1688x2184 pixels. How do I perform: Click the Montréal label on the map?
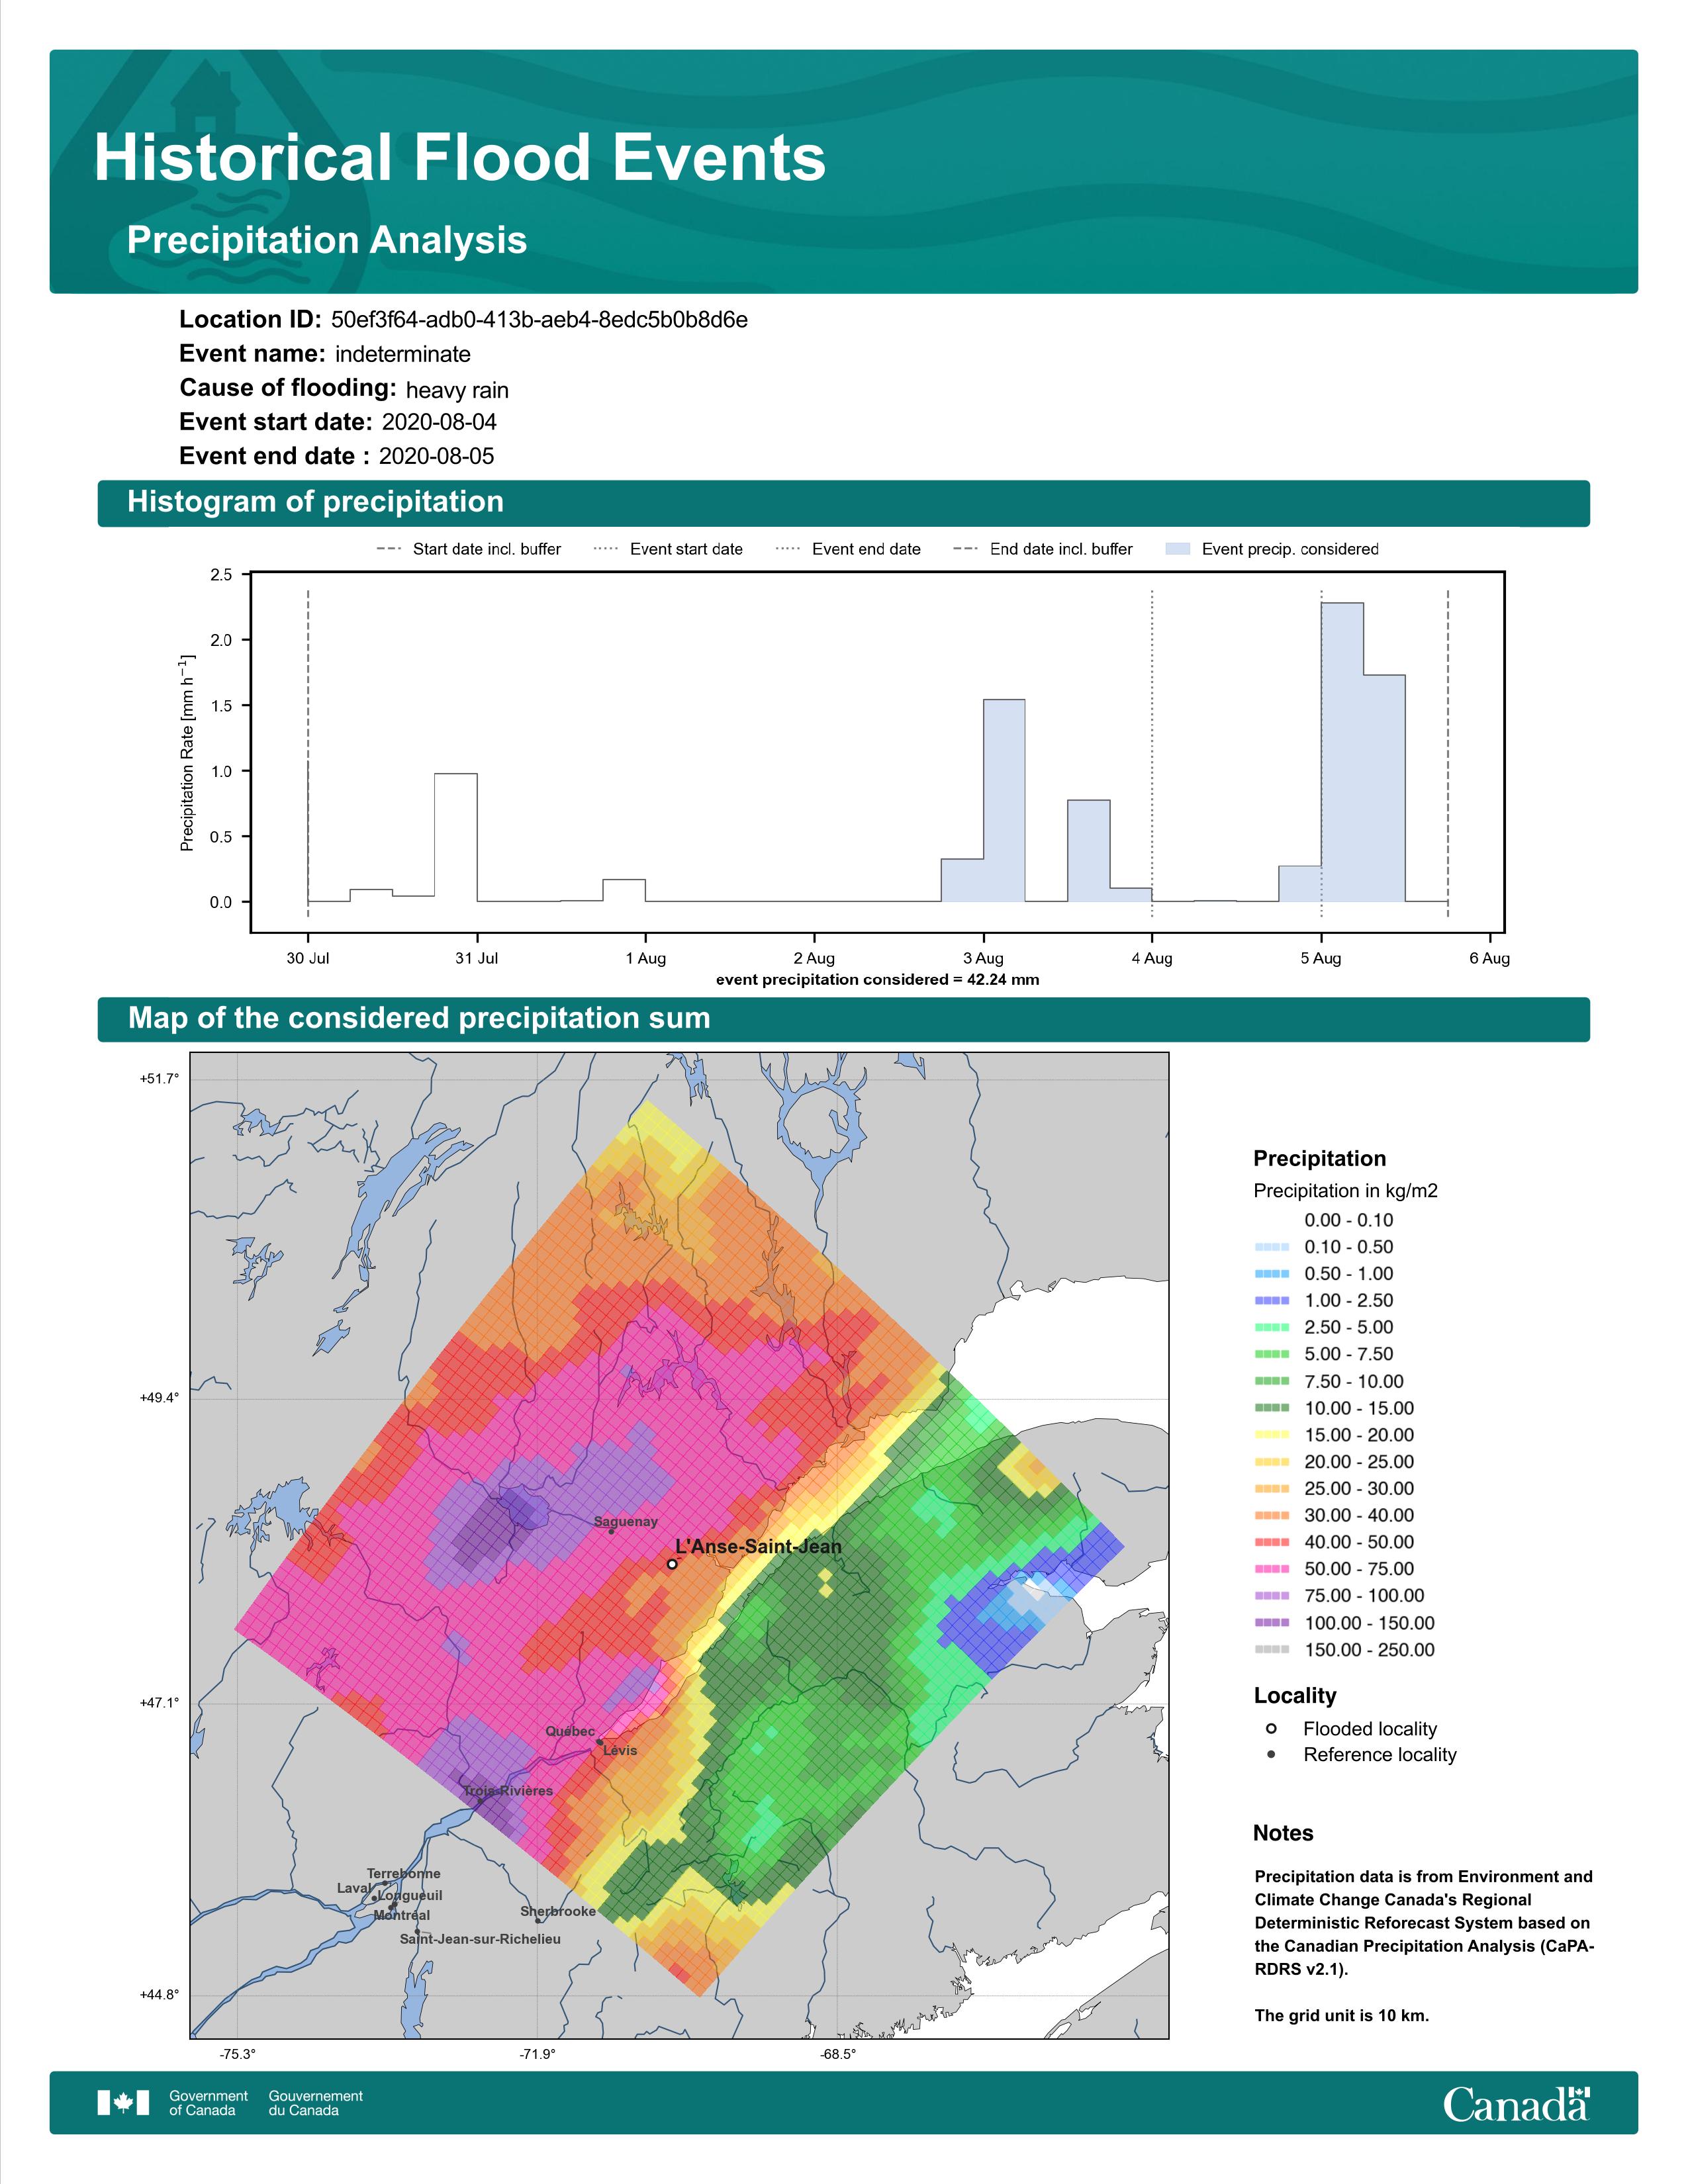coord(402,1915)
